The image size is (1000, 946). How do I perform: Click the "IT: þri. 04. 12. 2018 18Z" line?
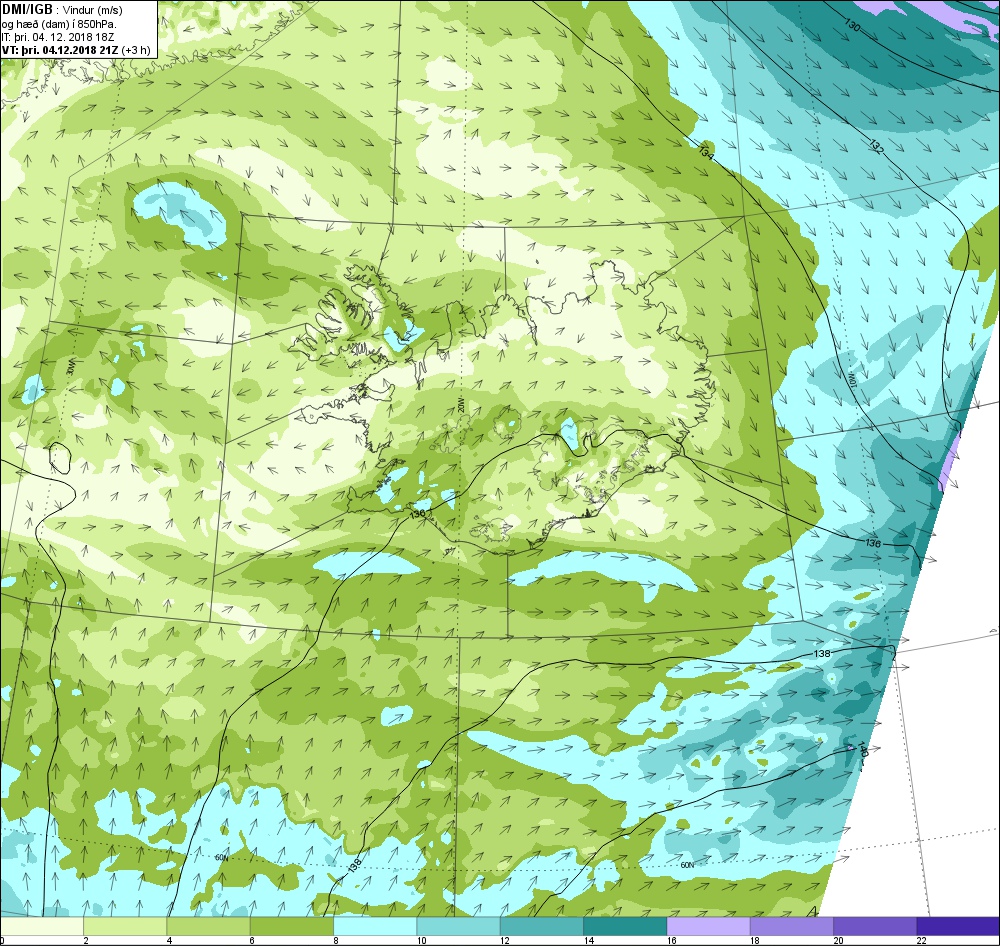click(x=57, y=36)
